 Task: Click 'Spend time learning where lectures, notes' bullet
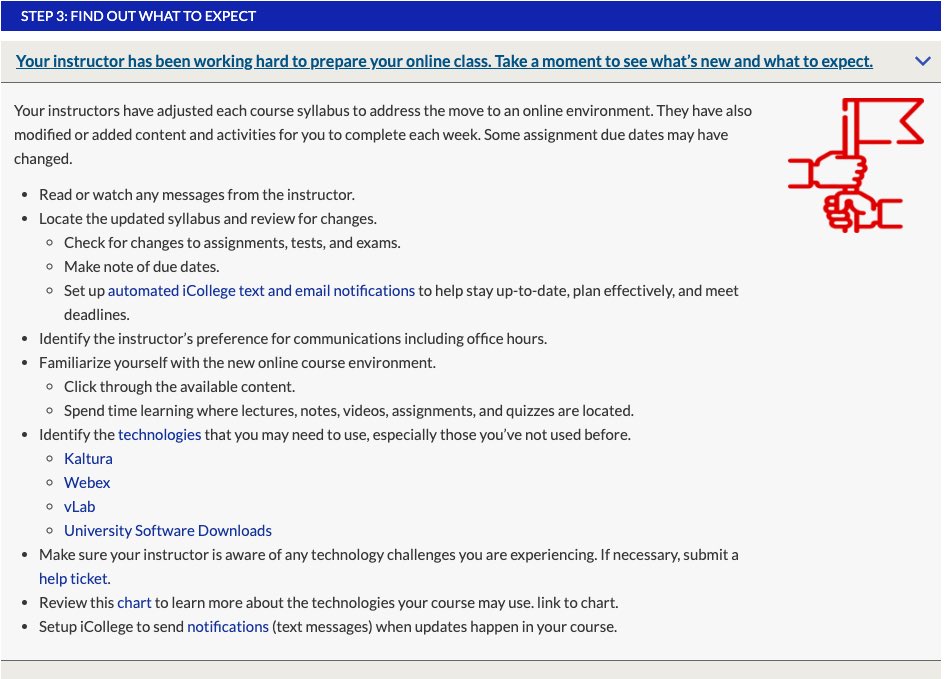coord(349,411)
